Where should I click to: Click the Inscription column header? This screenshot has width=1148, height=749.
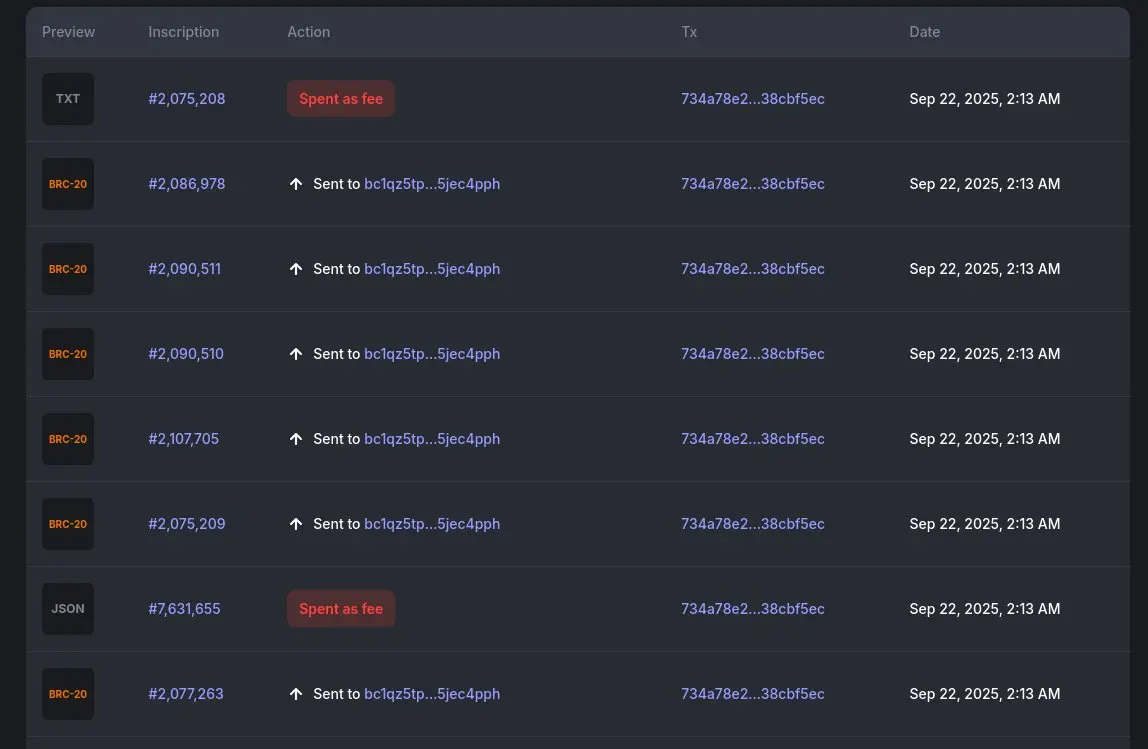tap(184, 32)
